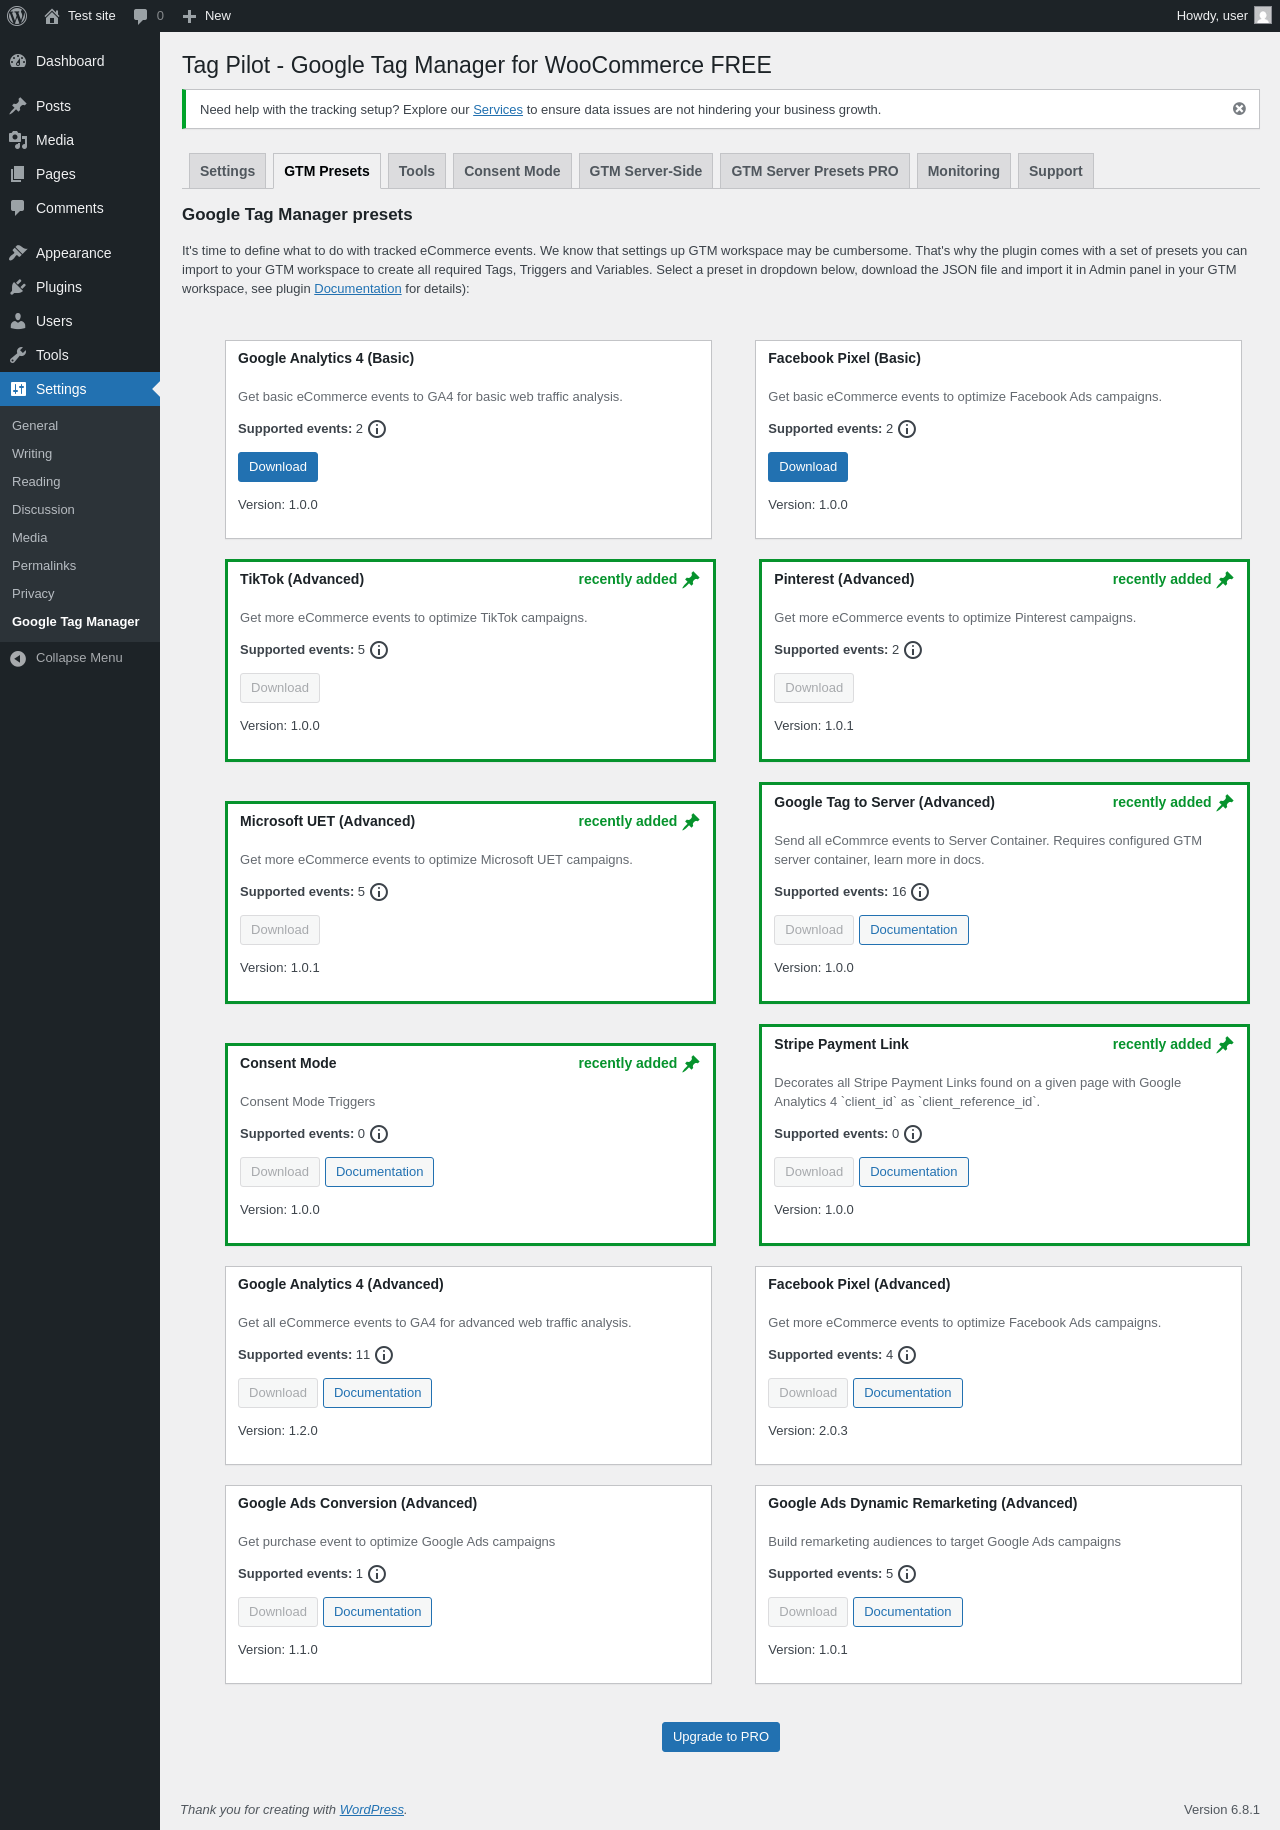Click the Comments sidebar icon
Viewport: 1280px width, 1830px height.
(x=18, y=208)
